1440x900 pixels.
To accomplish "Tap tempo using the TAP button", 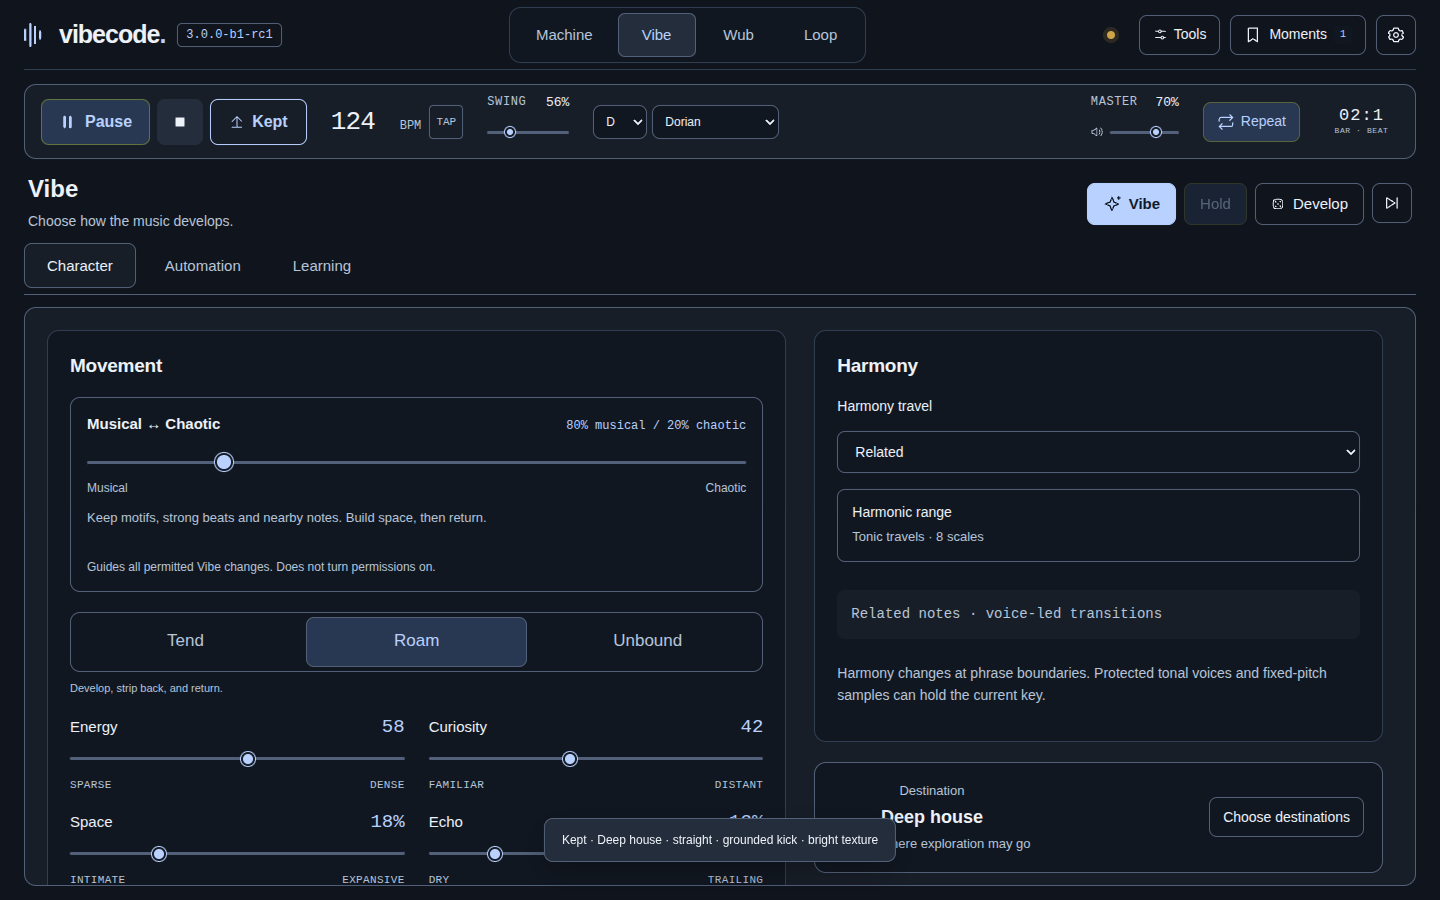I will (446, 122).
